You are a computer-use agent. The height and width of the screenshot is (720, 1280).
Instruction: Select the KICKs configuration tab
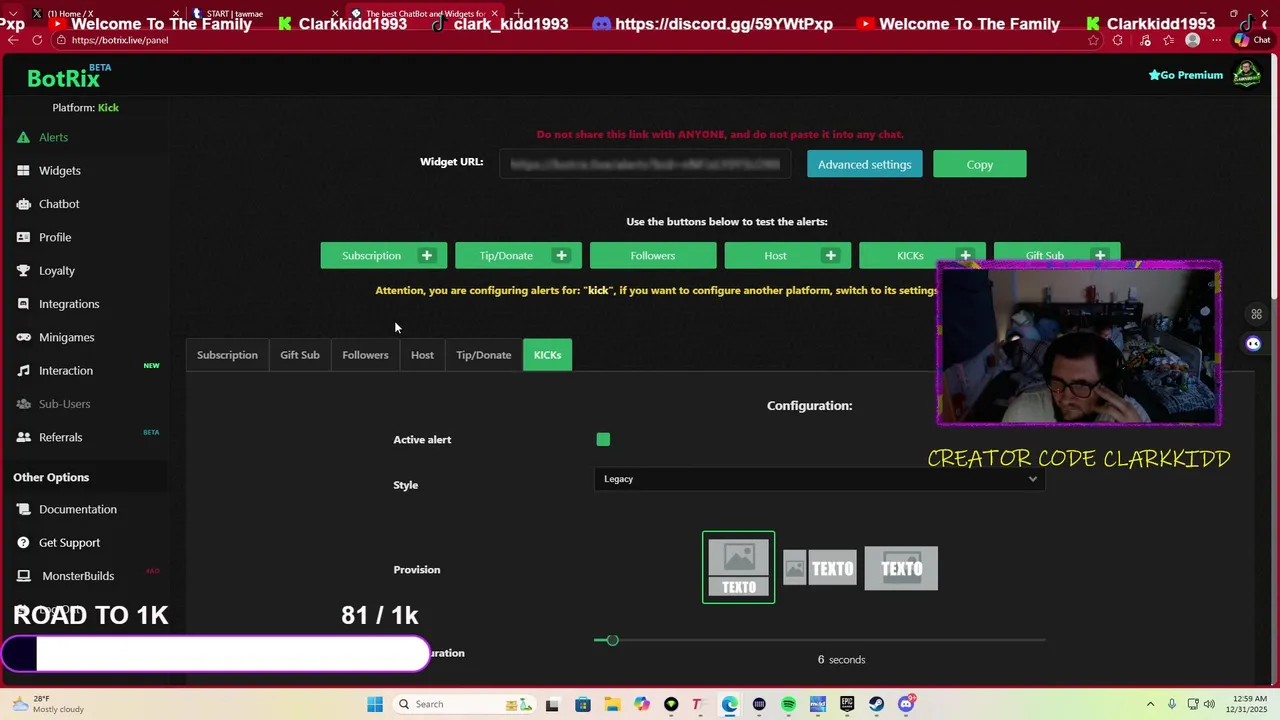547,355
